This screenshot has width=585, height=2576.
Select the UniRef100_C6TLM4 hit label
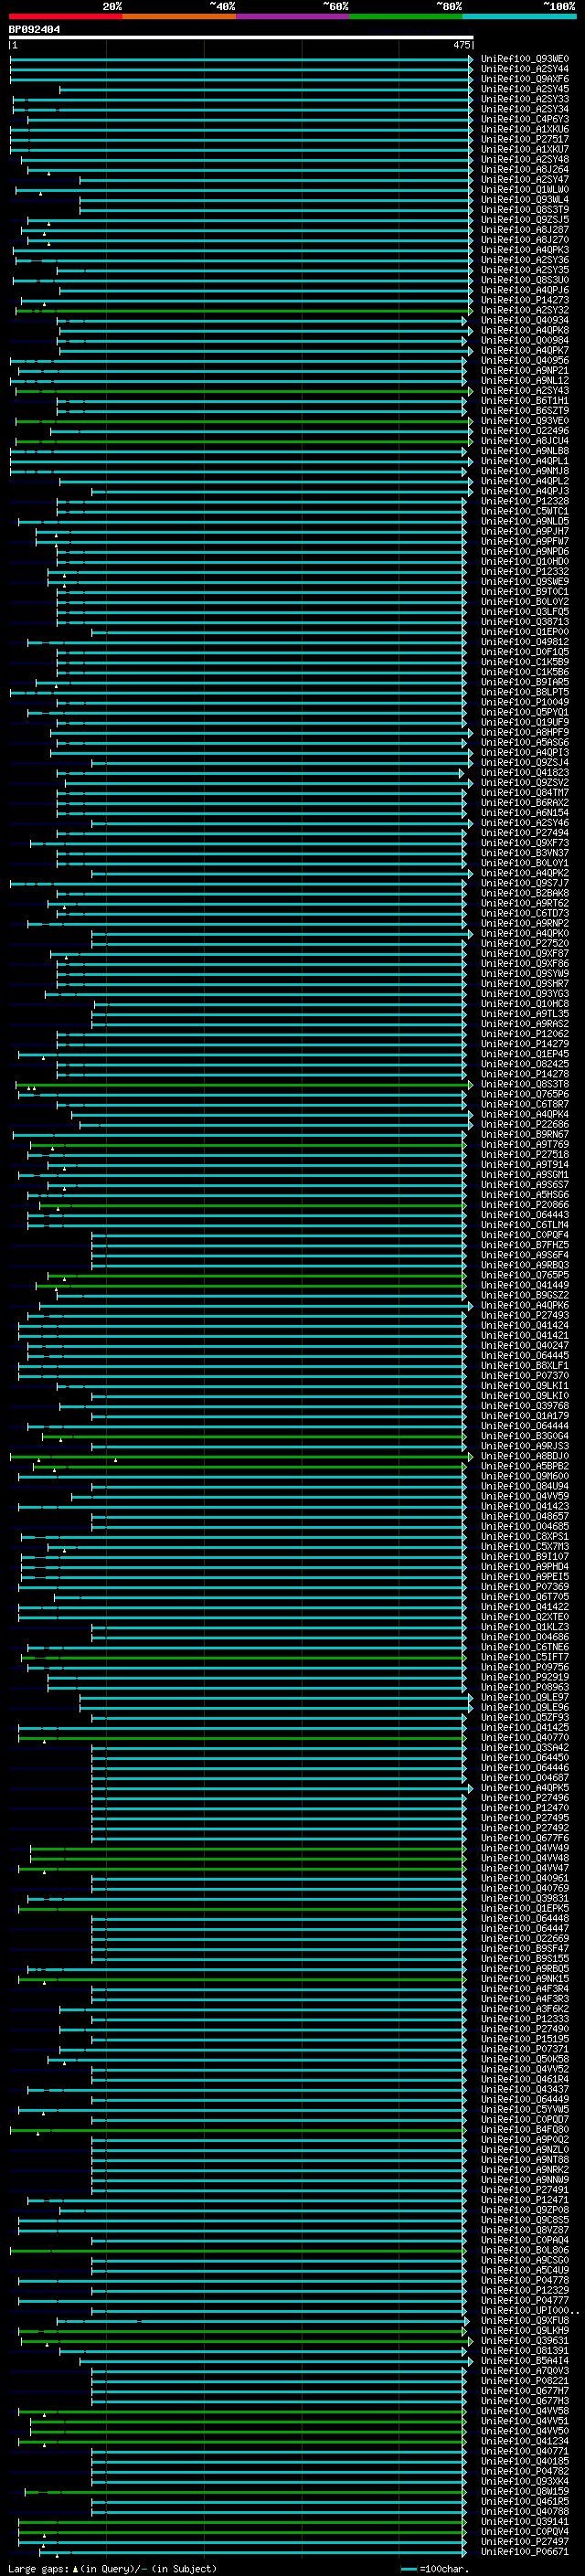524,1225
